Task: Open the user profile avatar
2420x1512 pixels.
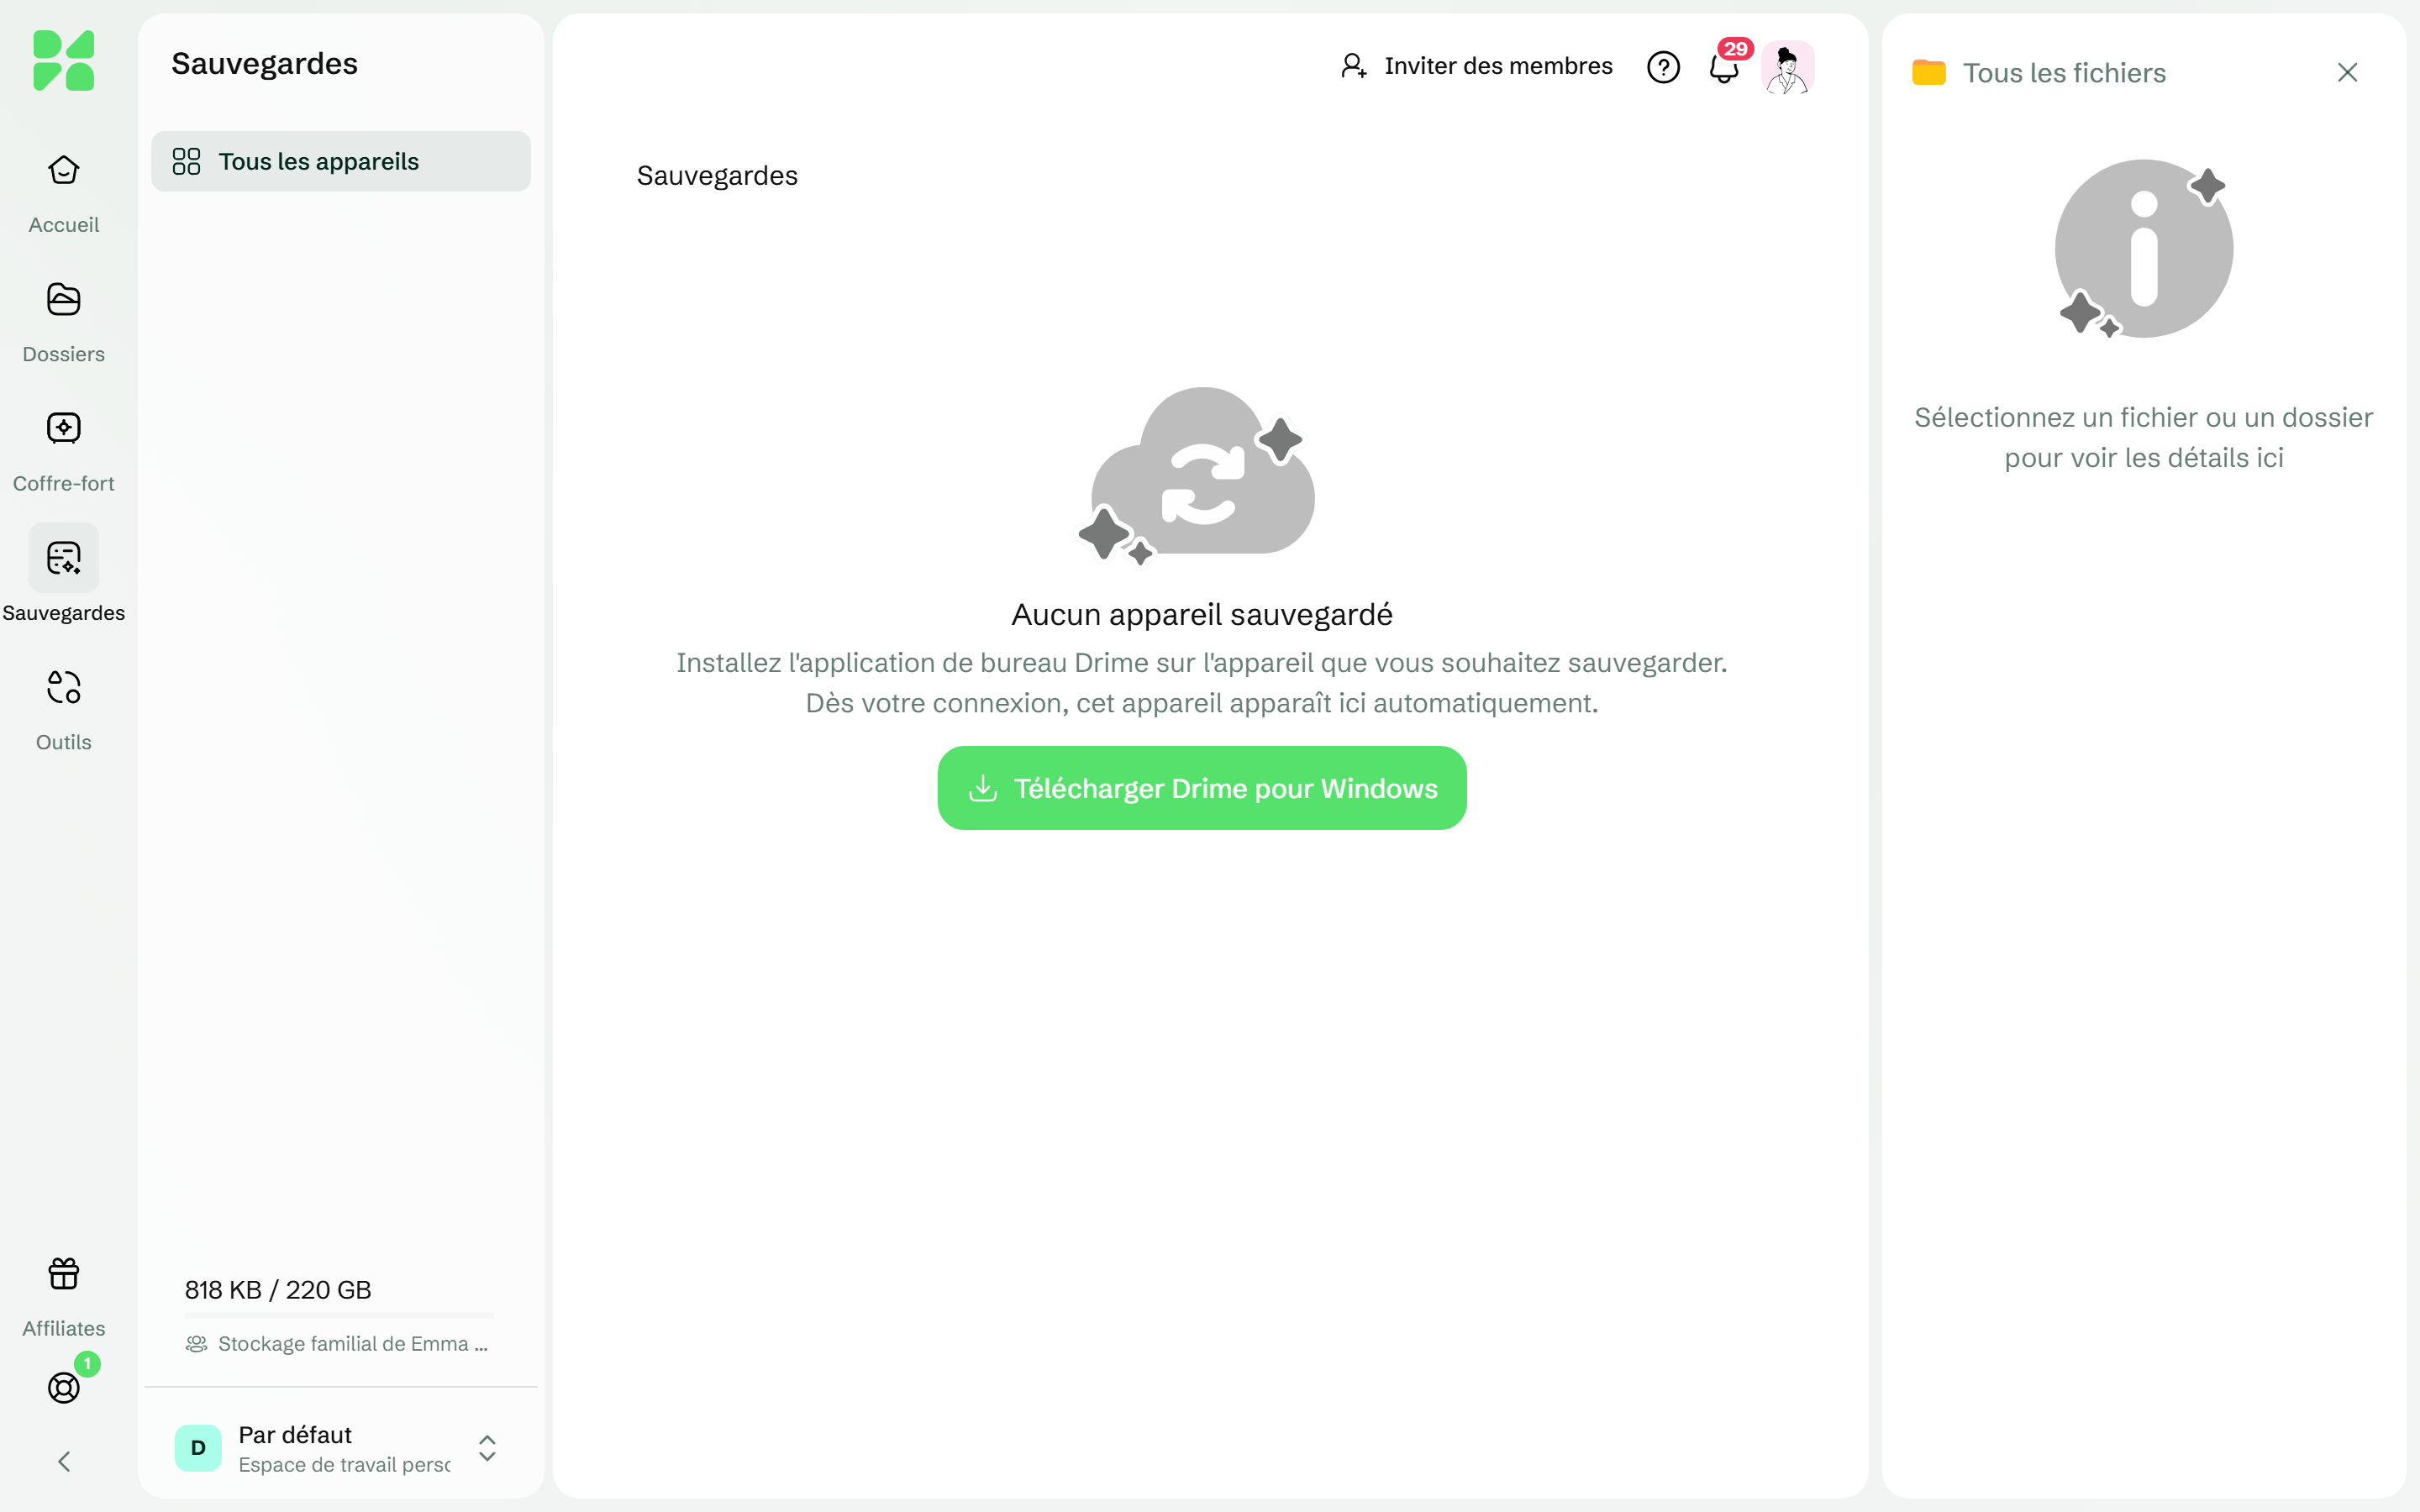Action: 1788,67
